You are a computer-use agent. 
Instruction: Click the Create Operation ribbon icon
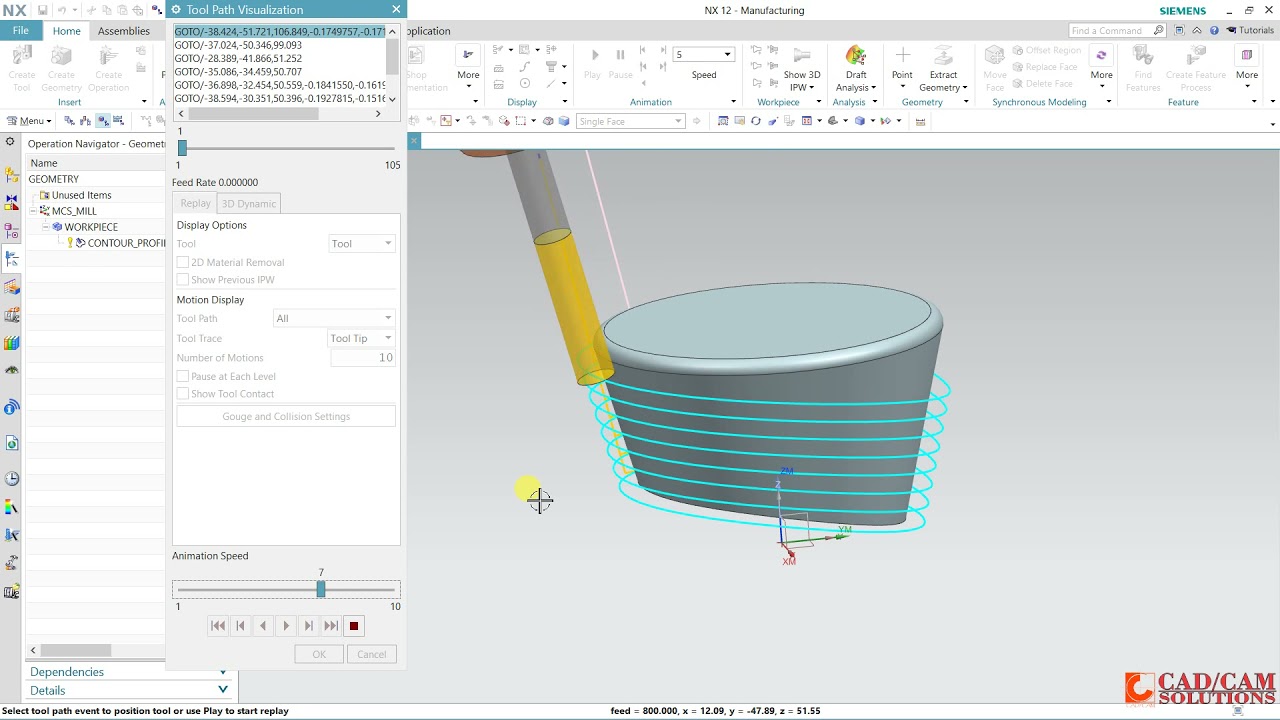tap(108, 67)
